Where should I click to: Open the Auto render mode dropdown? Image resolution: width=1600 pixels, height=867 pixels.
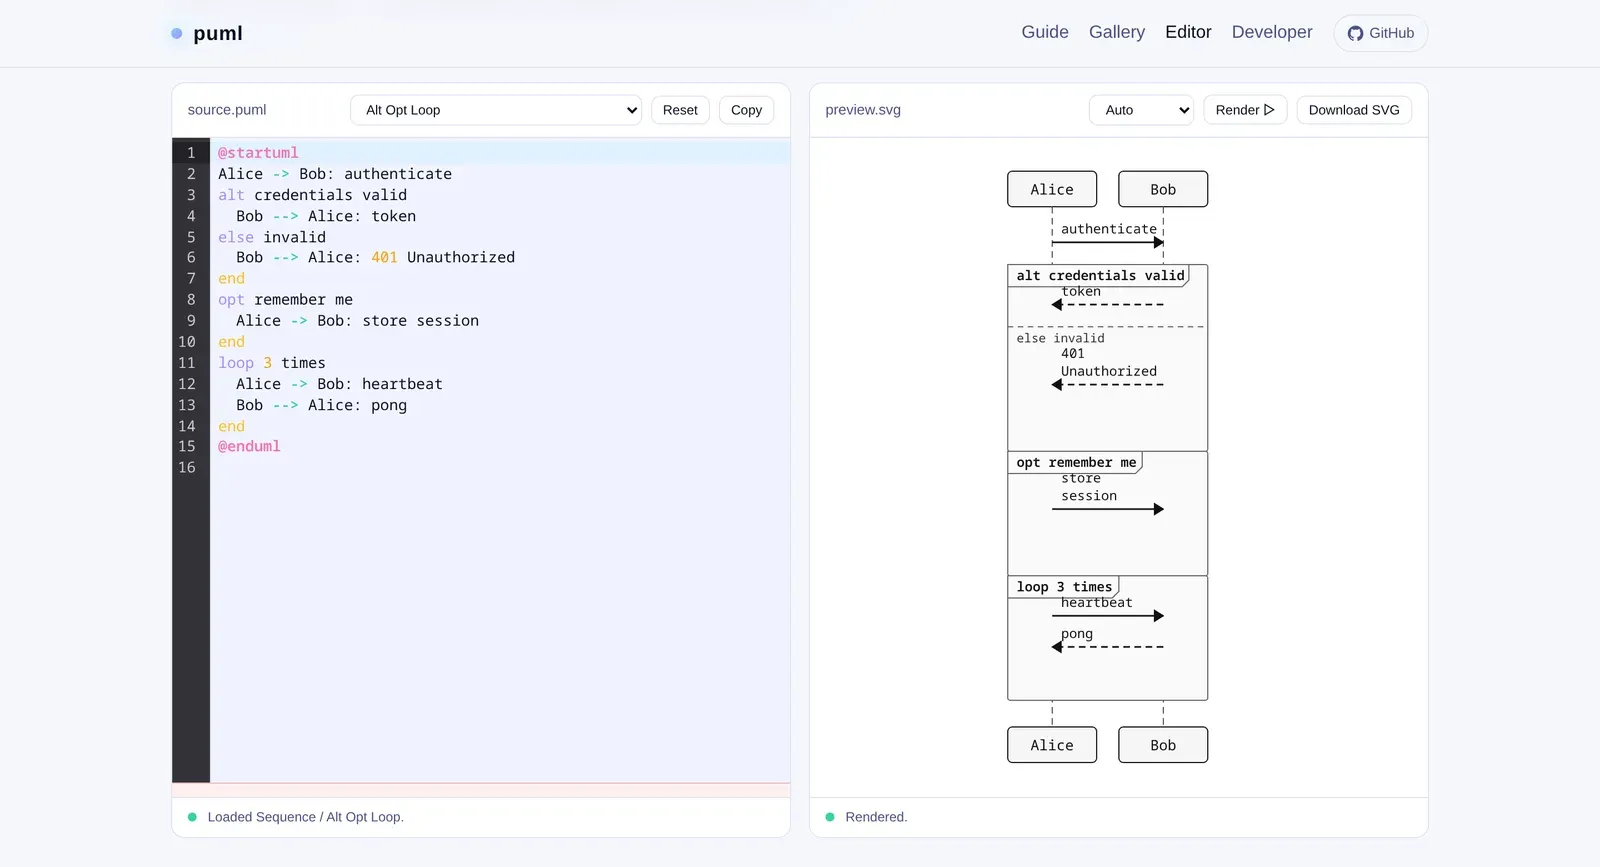tap(1142, 110)
